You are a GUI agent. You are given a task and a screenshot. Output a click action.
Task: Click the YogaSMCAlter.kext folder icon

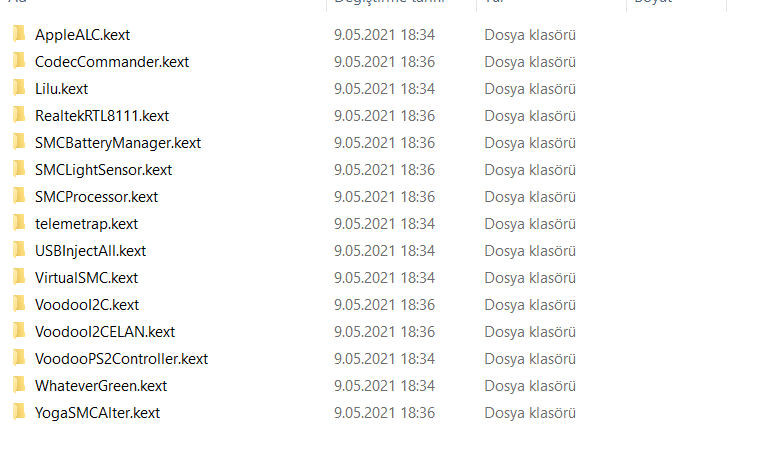coord(19,412)
